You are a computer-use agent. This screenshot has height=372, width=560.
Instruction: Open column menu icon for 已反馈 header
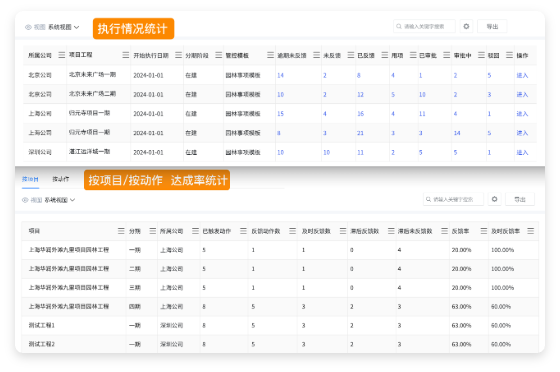tap(385, 55)
